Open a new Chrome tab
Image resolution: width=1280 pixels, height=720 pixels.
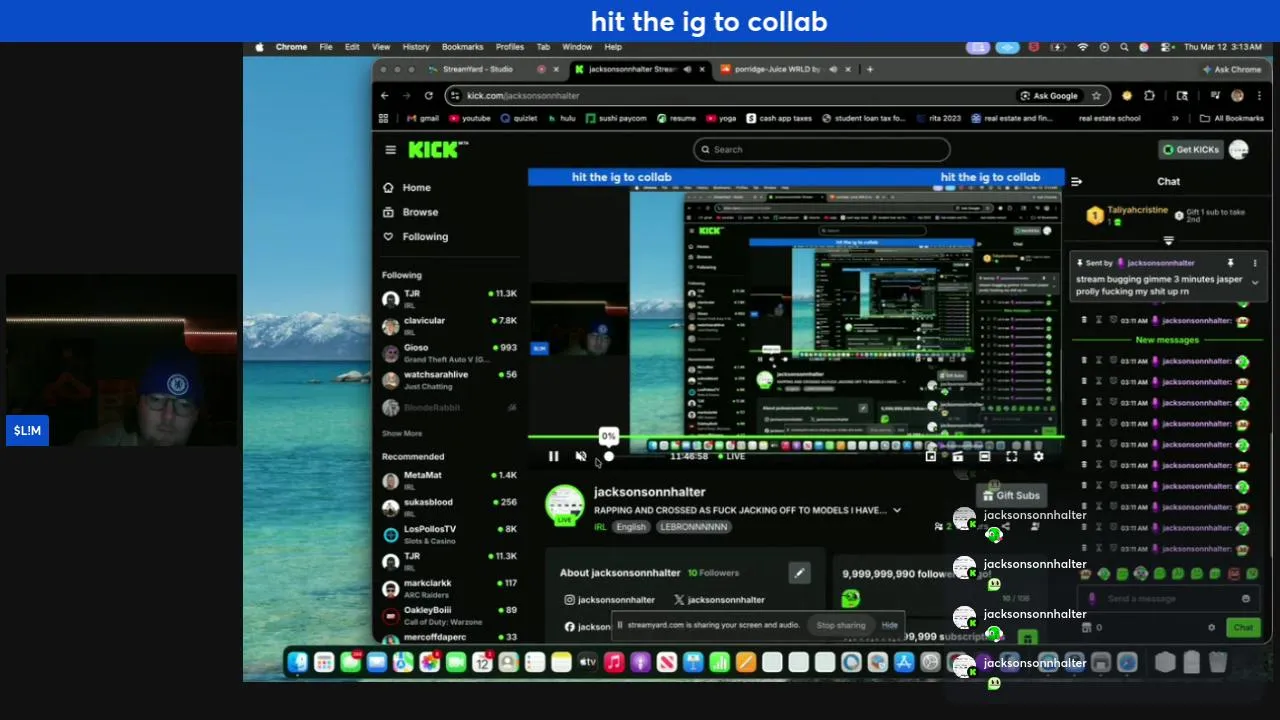pos(871,69)
